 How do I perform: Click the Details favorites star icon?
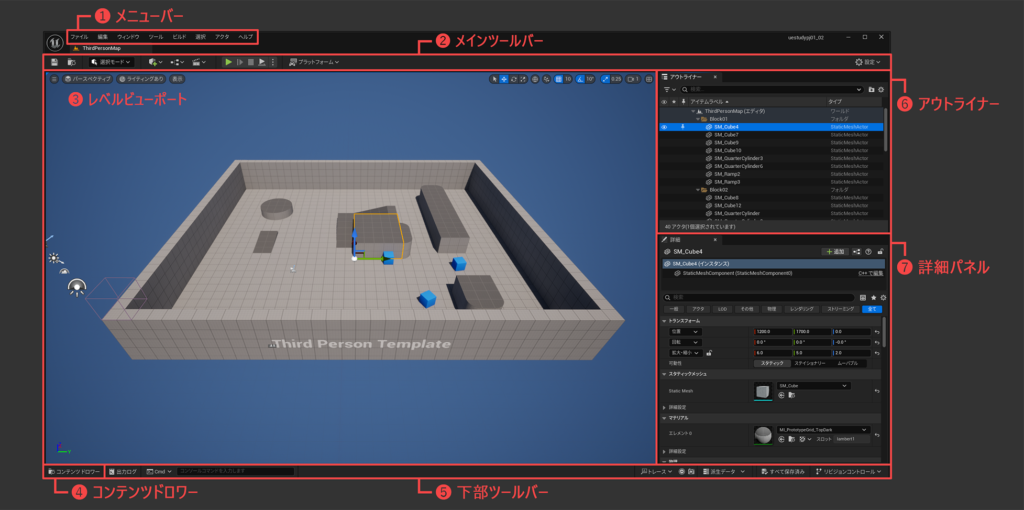click(x=873, y=297)
